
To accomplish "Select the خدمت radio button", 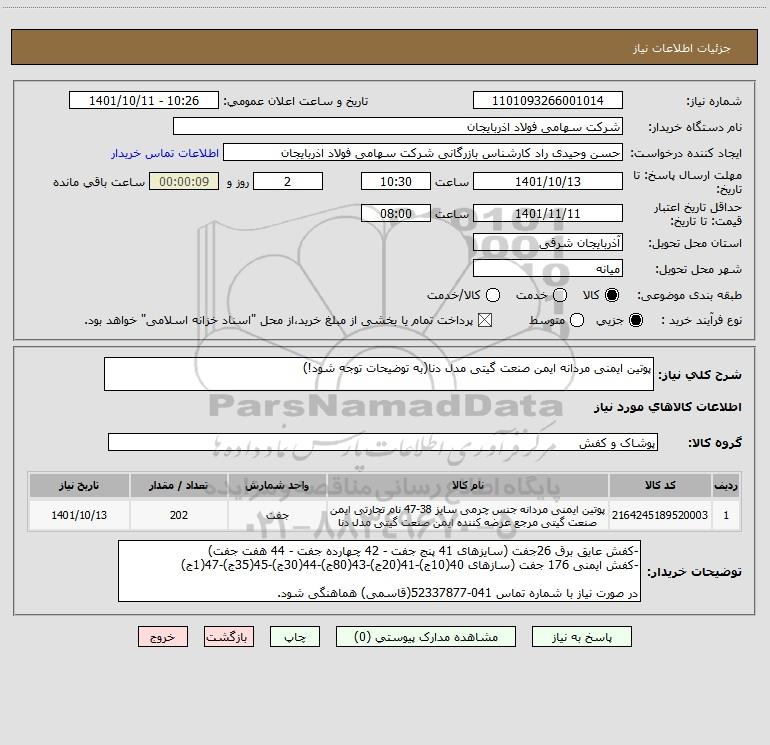I will 560,295.
